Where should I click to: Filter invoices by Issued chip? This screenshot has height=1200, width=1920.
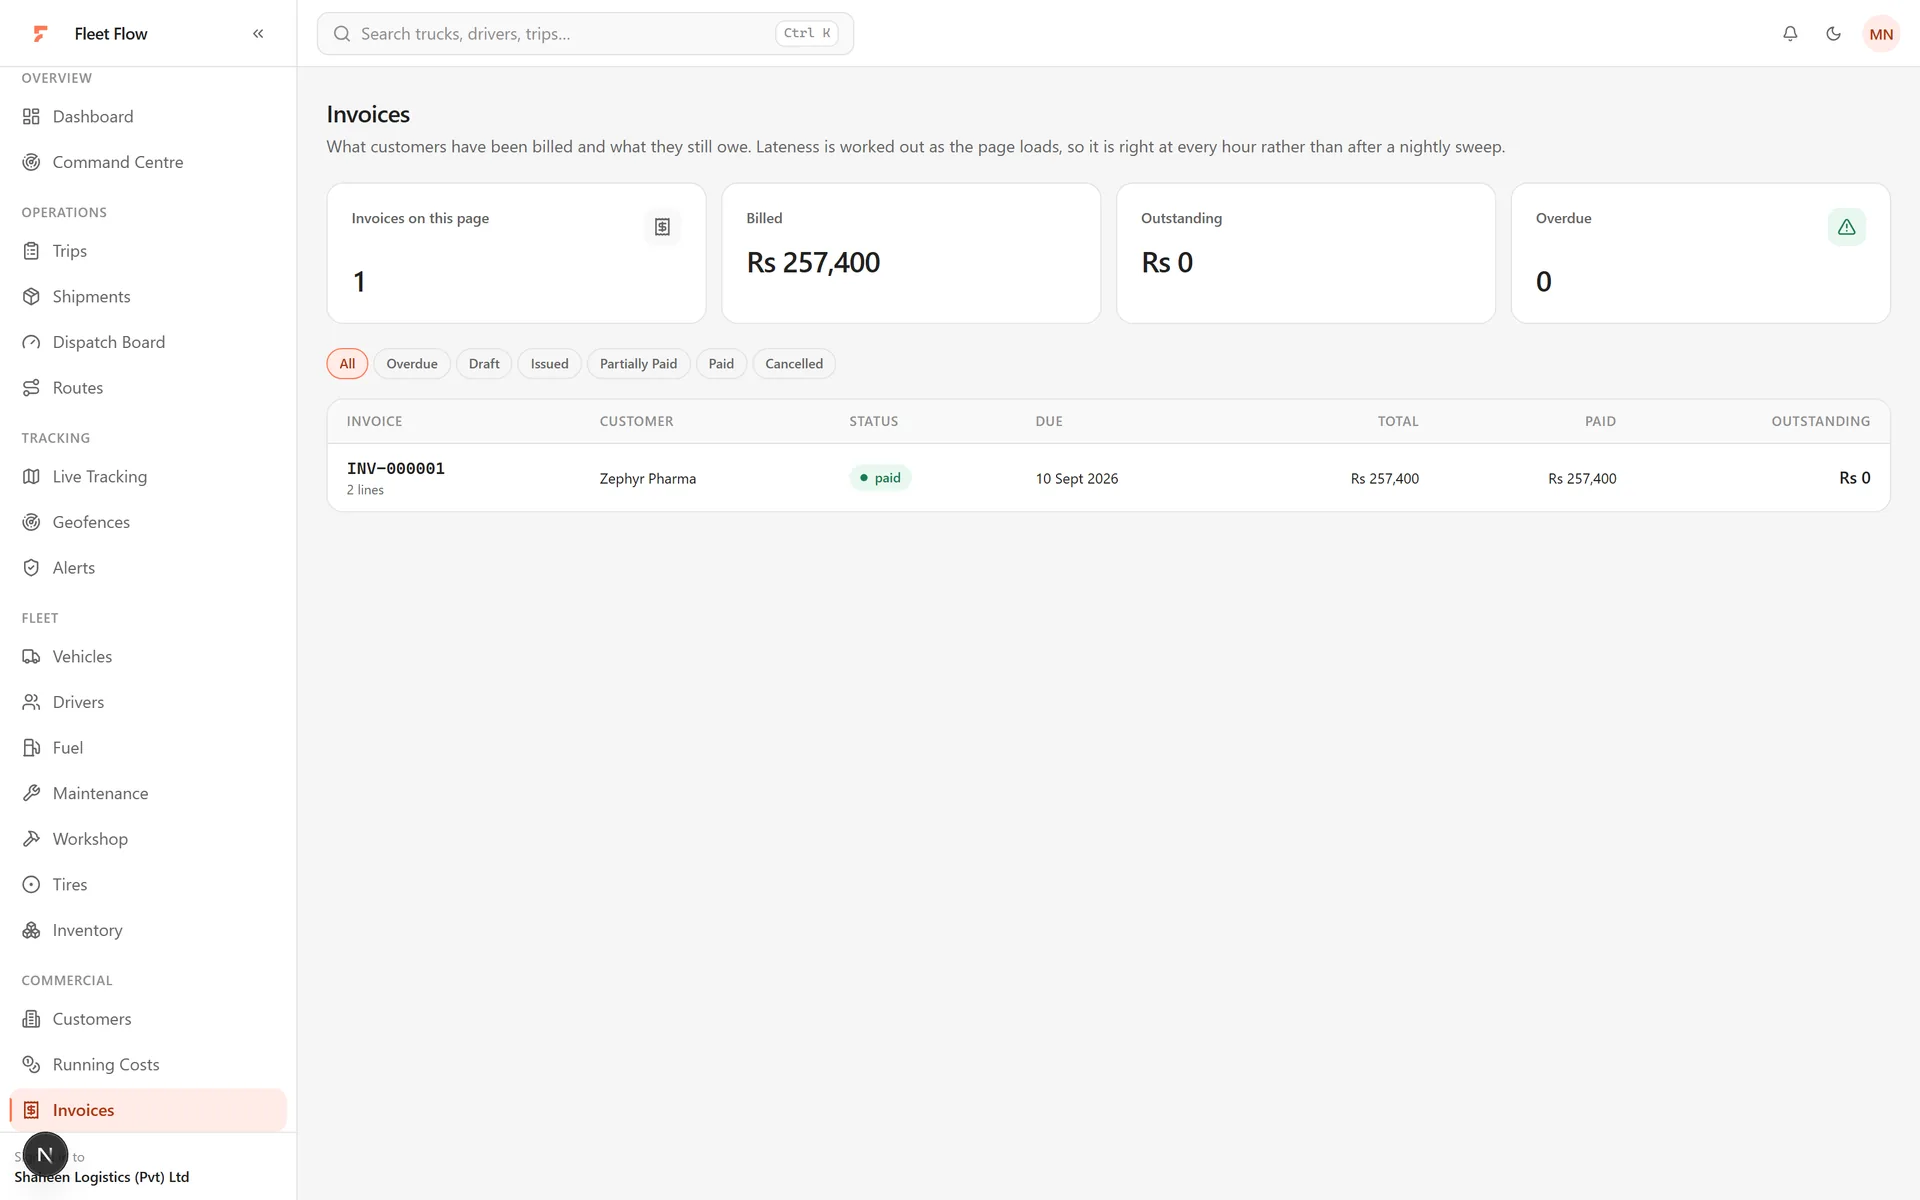point(549,364)
